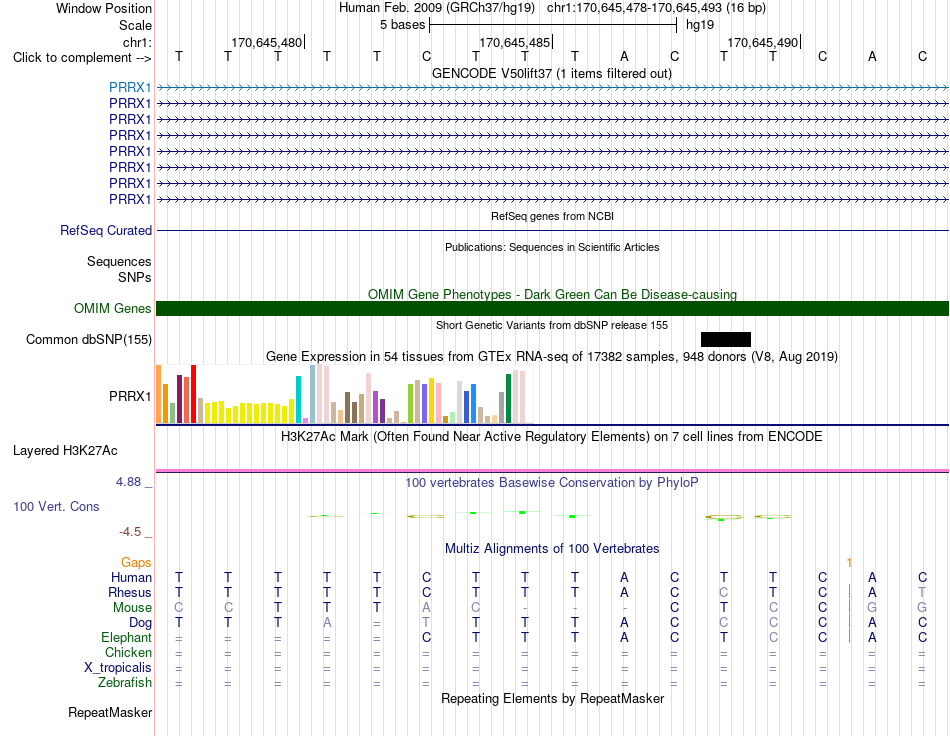Click the Sequences label of Publications track
Screen dimensions: 950x736
point(119,261)
